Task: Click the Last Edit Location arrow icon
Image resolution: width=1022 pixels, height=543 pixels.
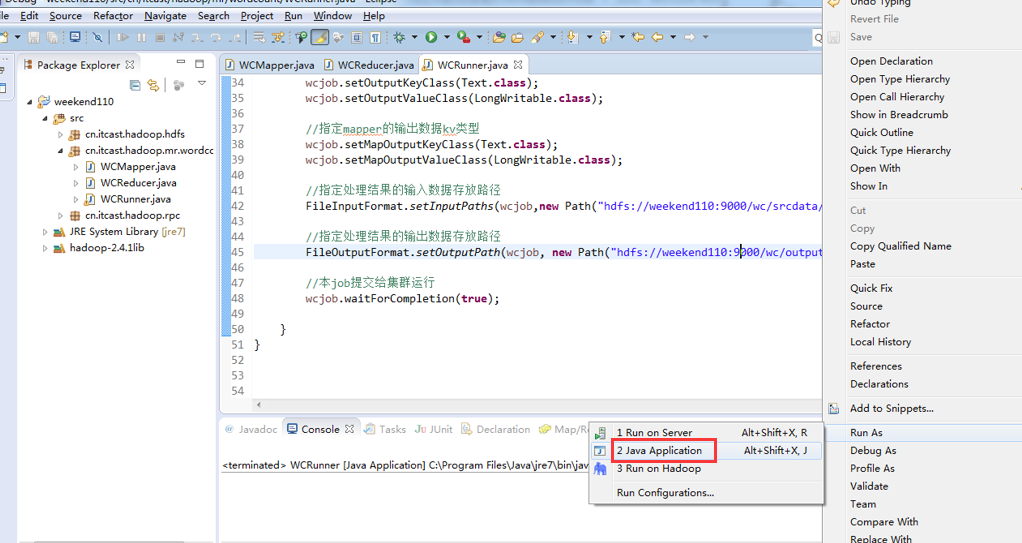Action: [637, 37]
